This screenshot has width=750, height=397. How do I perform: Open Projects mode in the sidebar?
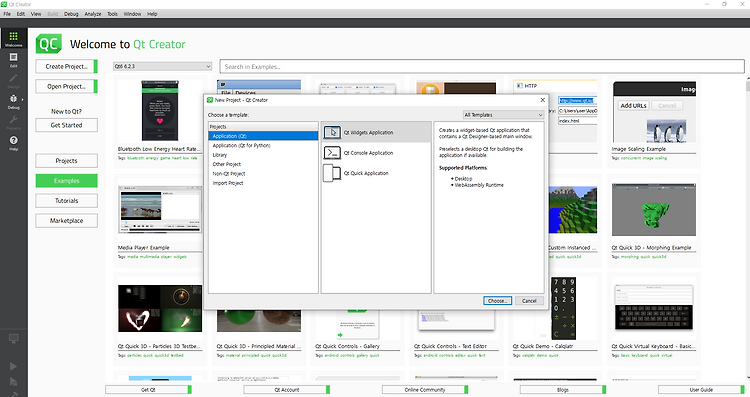13,122
